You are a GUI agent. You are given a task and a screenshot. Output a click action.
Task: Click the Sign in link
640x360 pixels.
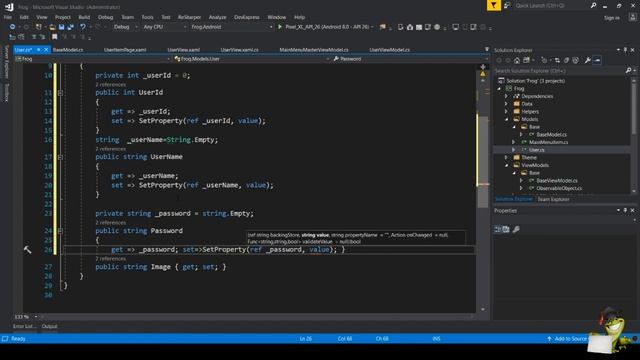point(611,18)
